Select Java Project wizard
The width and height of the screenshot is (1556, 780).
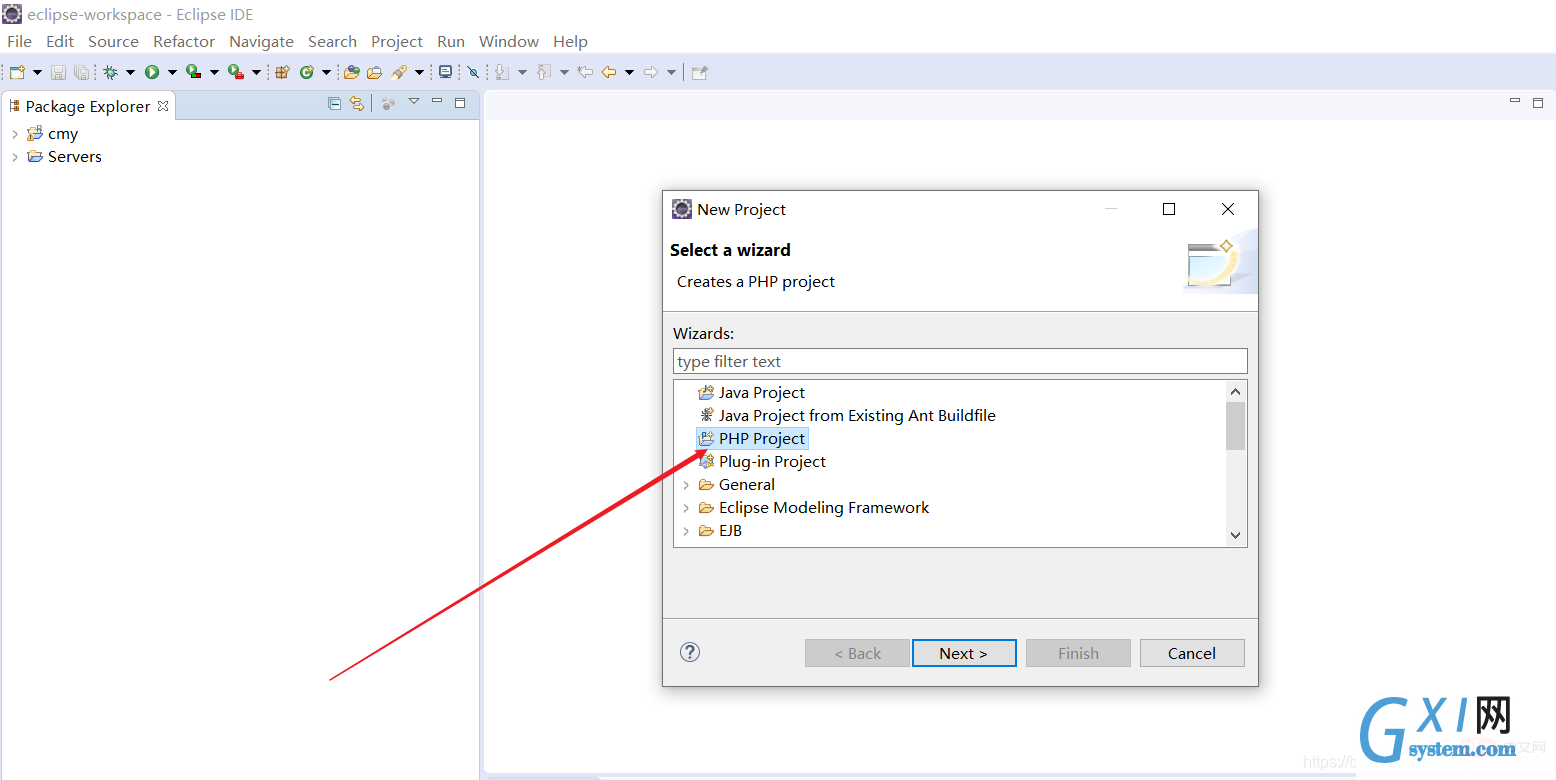pos(761,392)
